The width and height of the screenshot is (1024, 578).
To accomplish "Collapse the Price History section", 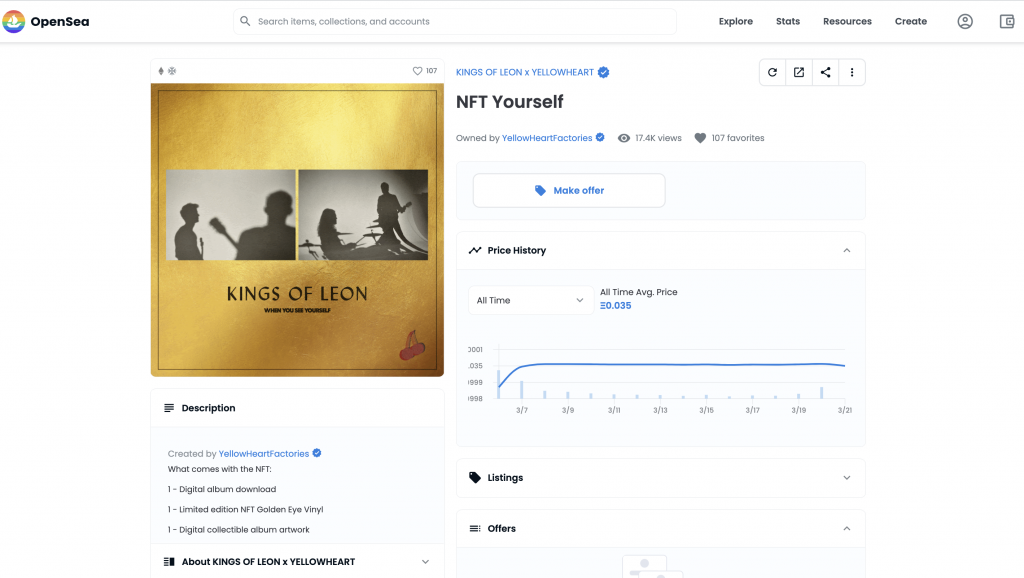I will click(x=846, y=250).
